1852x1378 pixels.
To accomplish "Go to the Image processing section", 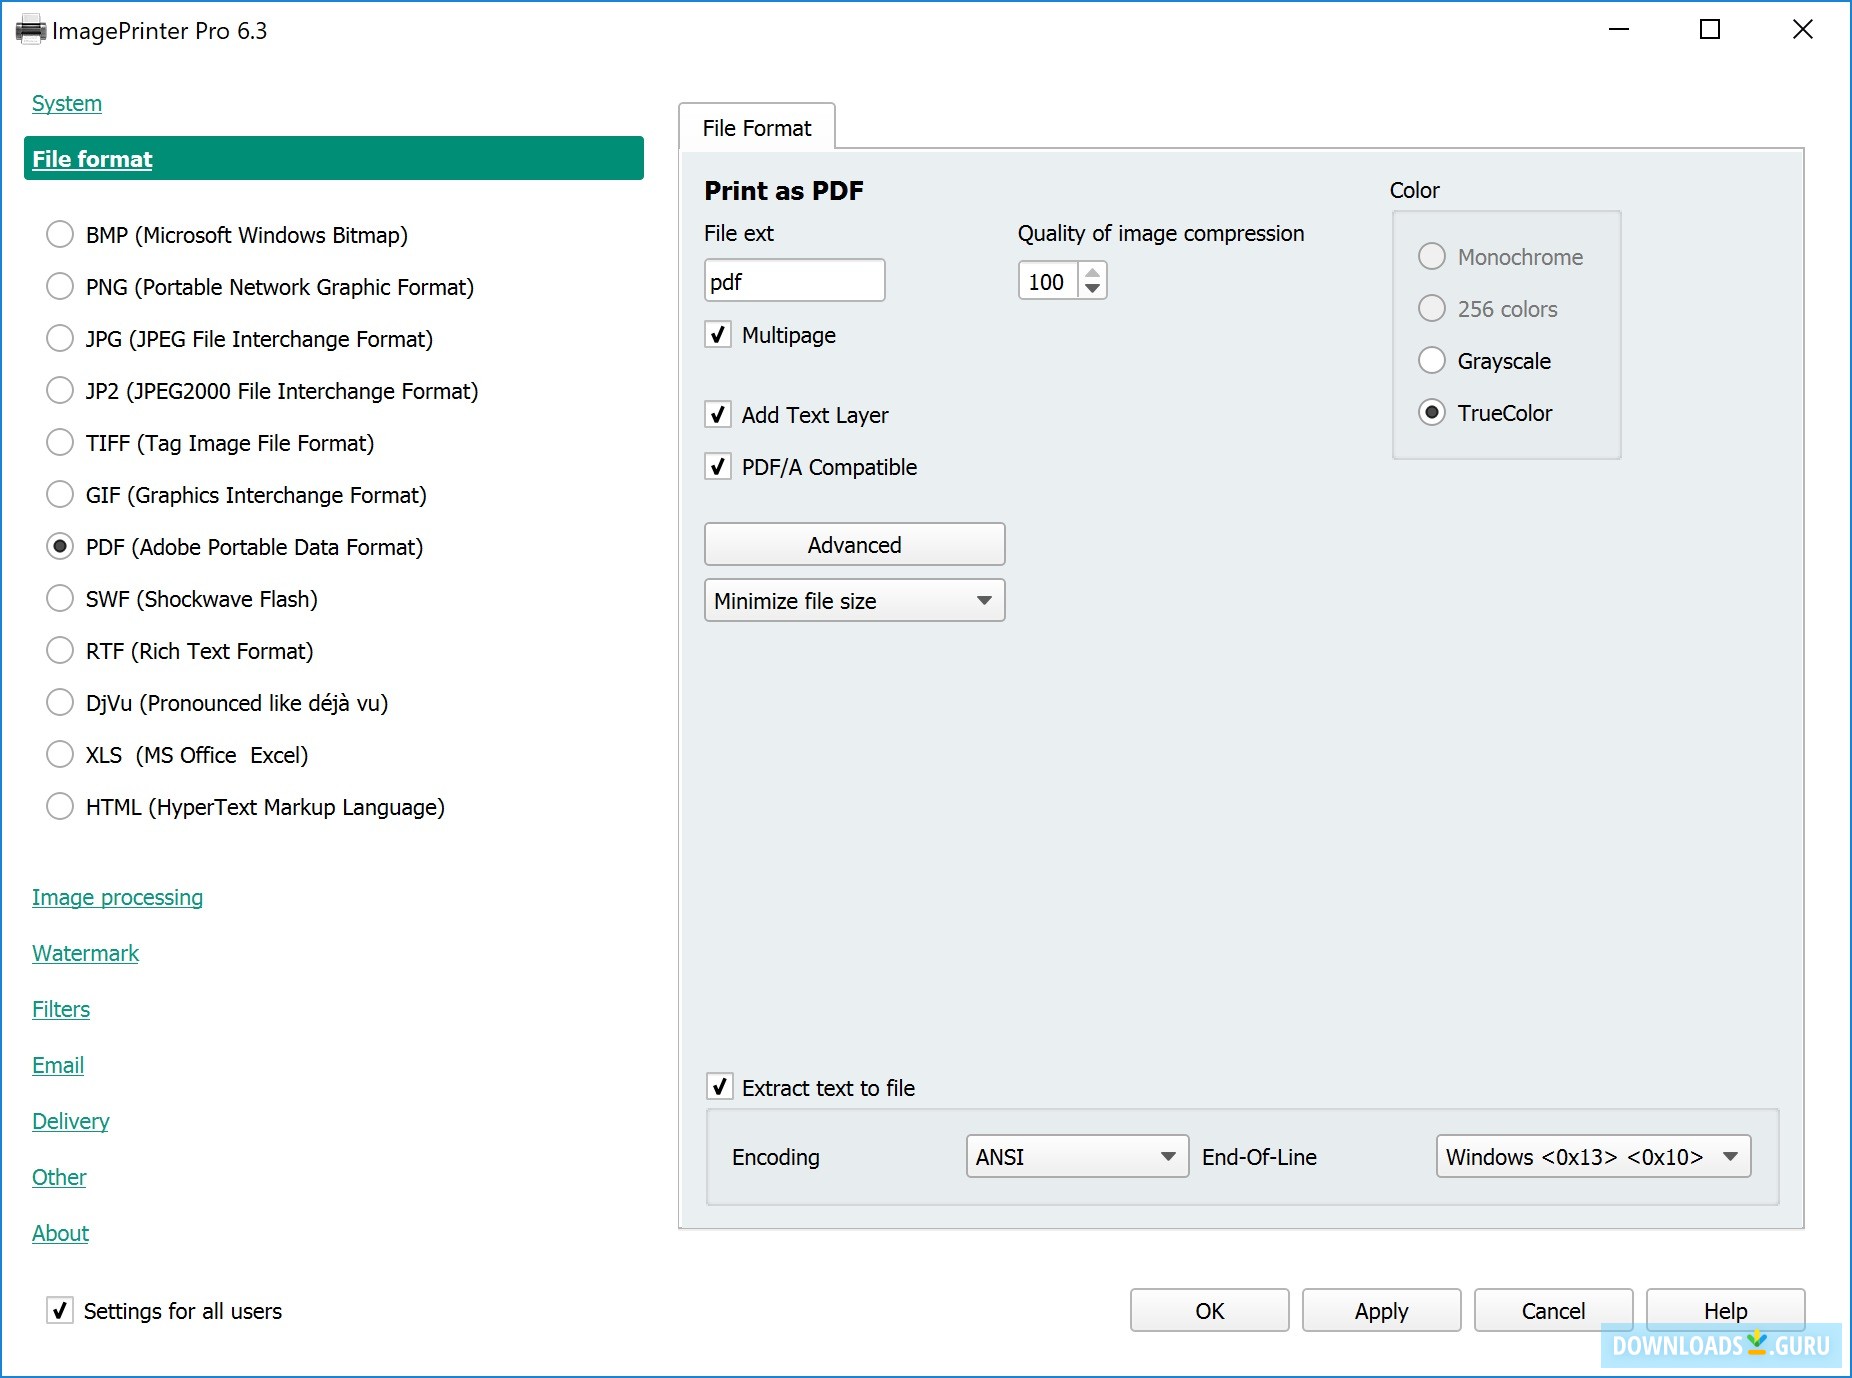I will tap(117, 897).
